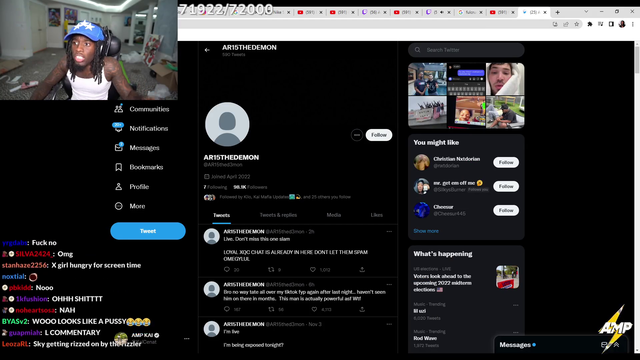Click the Search Twitter field
The height and width of the screenshot is (360, 640).
click(x=466, y=50)
